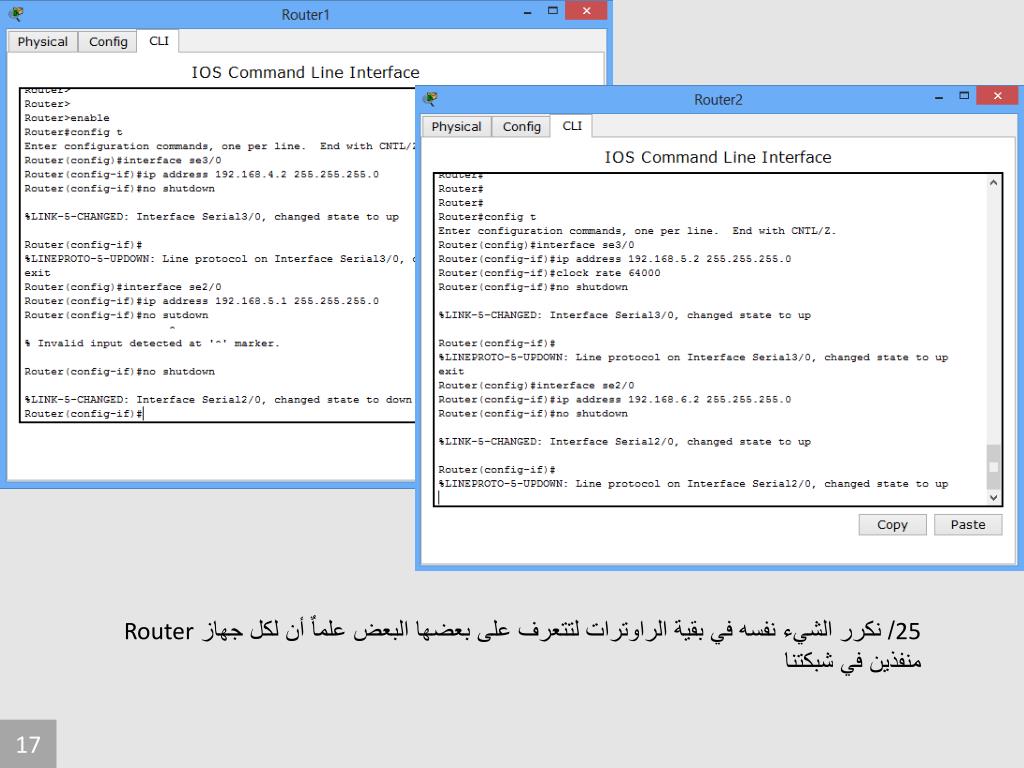Open the Physical tab in Router1 window
The image size is (1024, 768).
[x=42, y=42]
